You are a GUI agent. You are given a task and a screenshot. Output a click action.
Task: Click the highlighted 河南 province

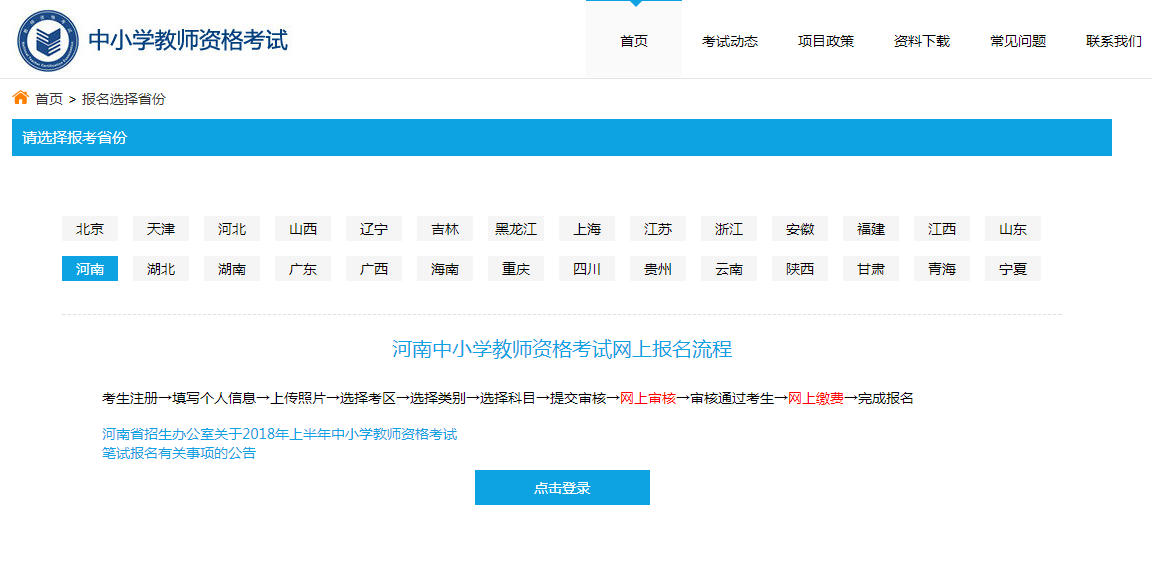90,268
